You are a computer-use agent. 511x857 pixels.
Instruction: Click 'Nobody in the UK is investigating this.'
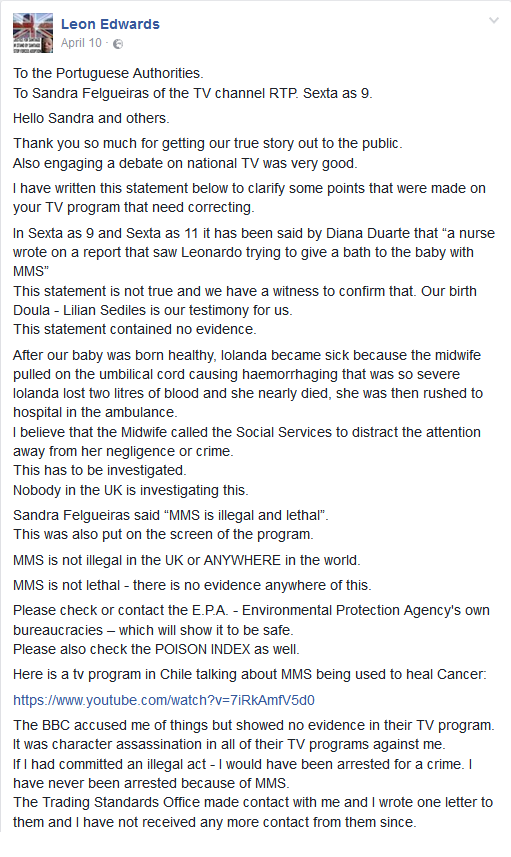coord(131,490)
